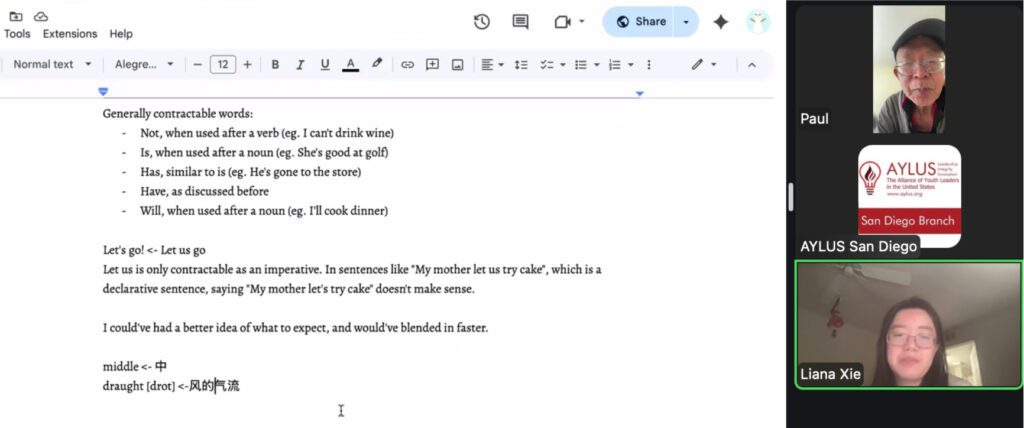Add a comment from the toolbar

(432, 64)
